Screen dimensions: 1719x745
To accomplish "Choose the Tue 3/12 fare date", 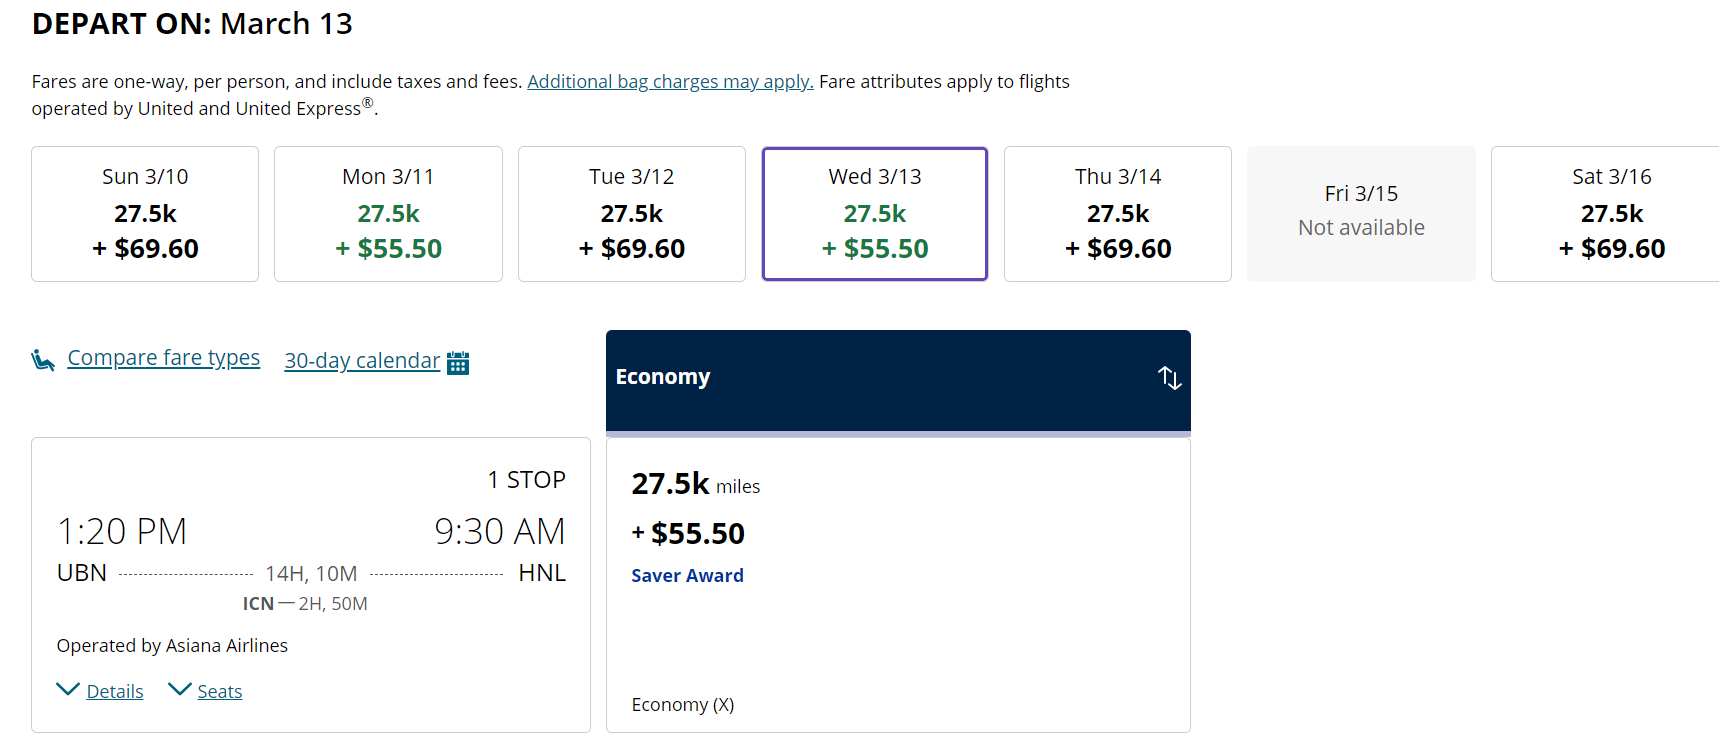I will pos(632,214).
